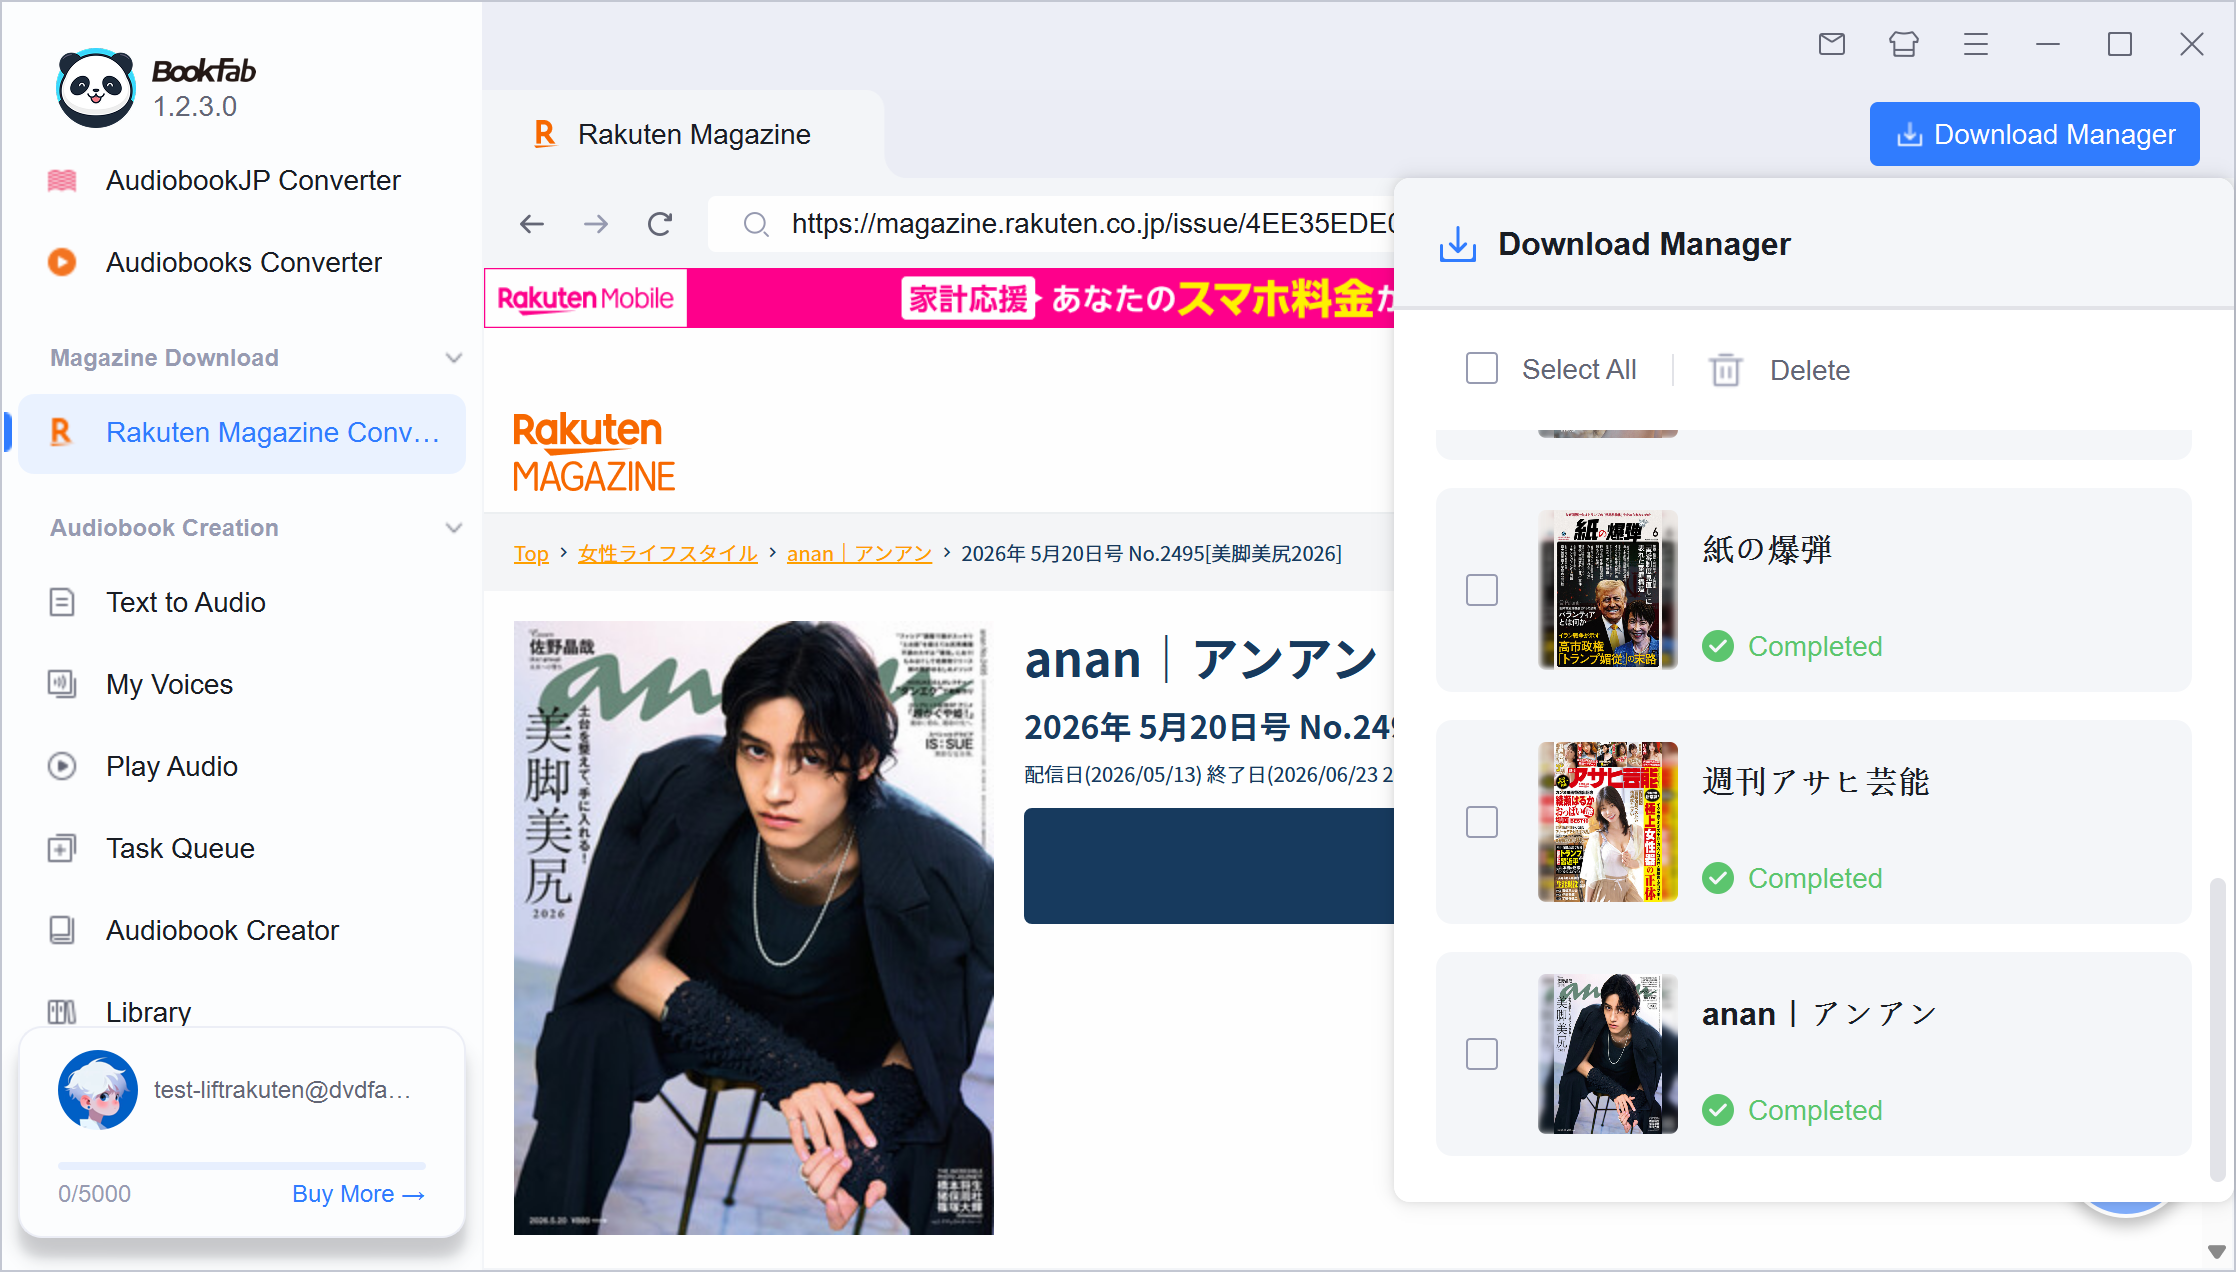This screenshot has width=2236, height=1272.
Task: Go back in the browser
Action: point(532,224)
